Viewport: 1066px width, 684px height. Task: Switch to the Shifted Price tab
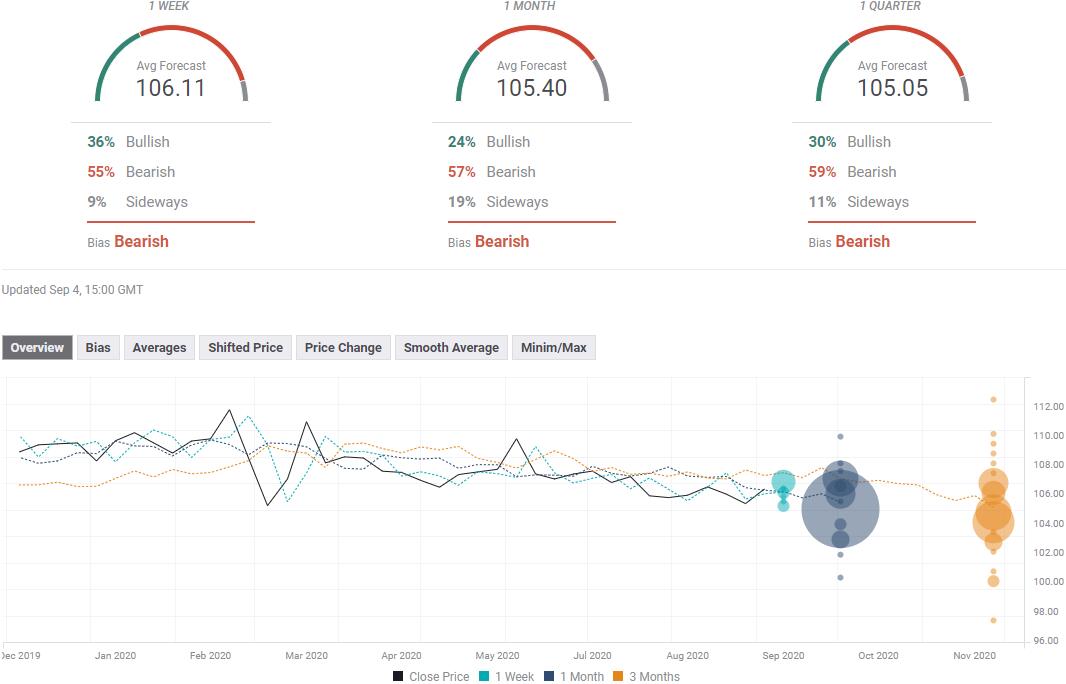(x=245, y=347)
